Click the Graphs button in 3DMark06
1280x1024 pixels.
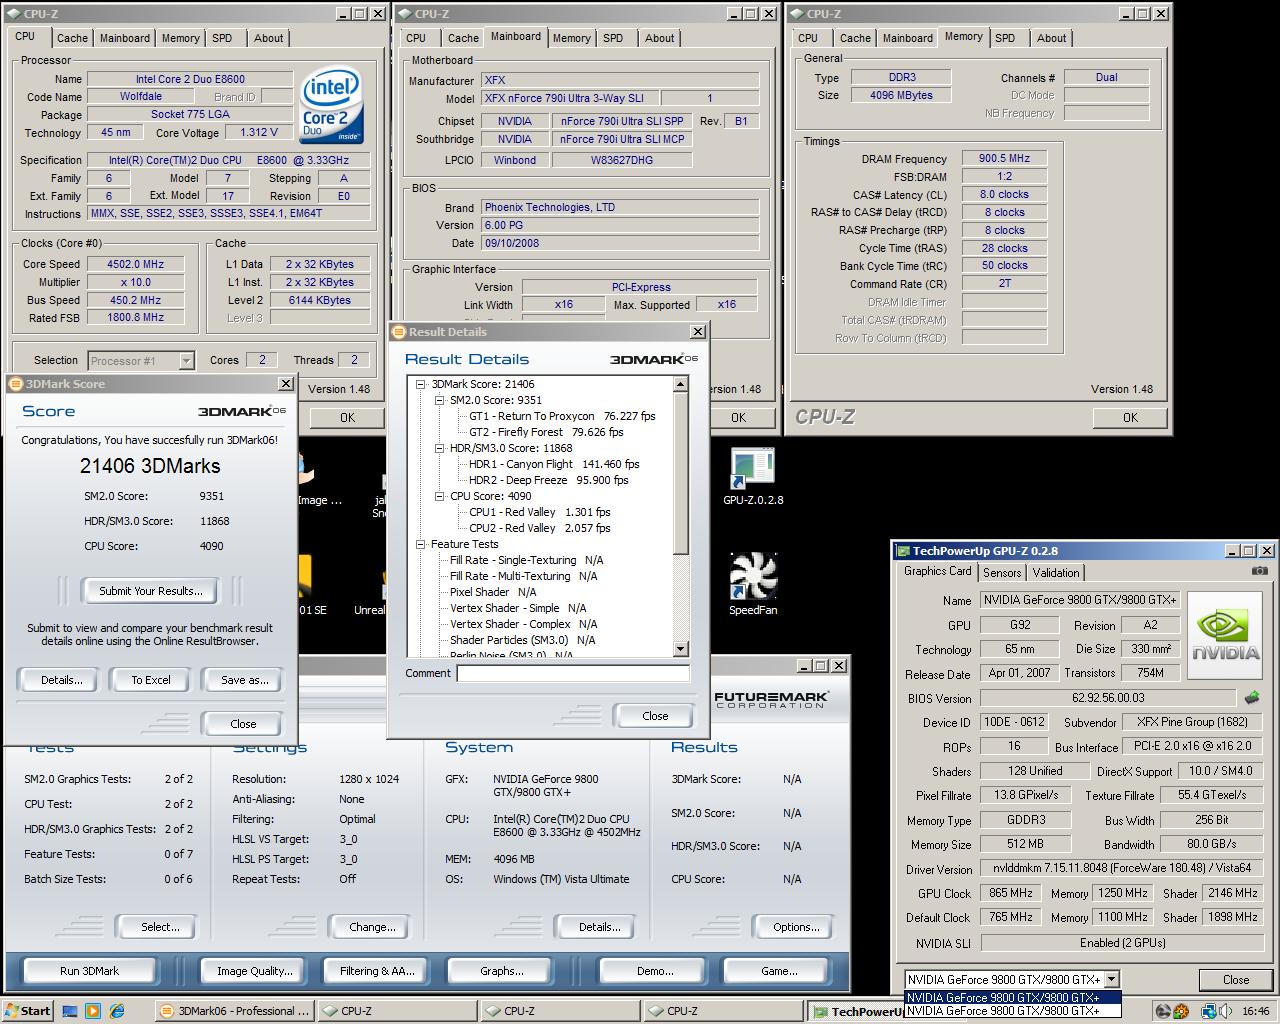[x=501, y=971]
